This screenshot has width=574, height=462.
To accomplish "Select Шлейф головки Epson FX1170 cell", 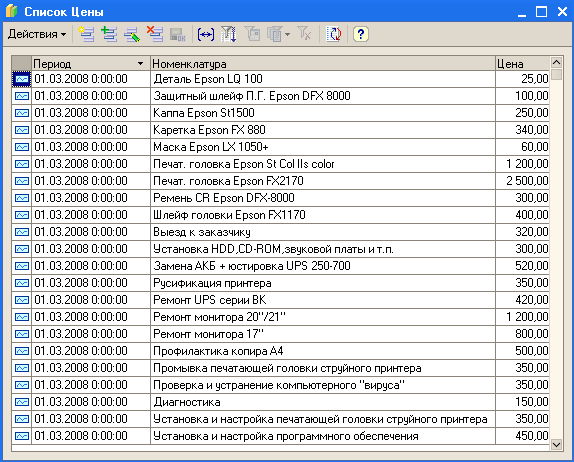I will pos(323,215).
